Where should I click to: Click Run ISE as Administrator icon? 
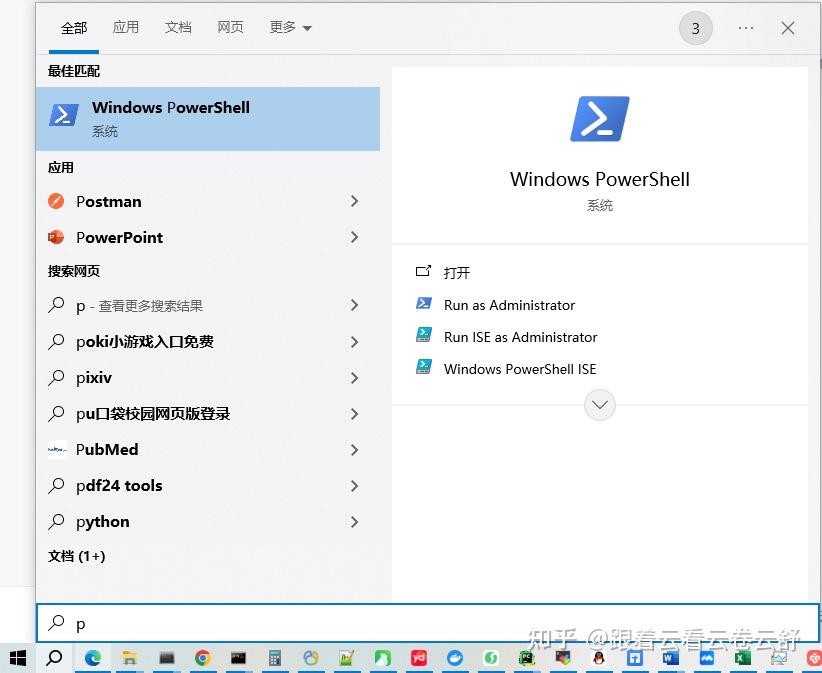tap(424, 335)
